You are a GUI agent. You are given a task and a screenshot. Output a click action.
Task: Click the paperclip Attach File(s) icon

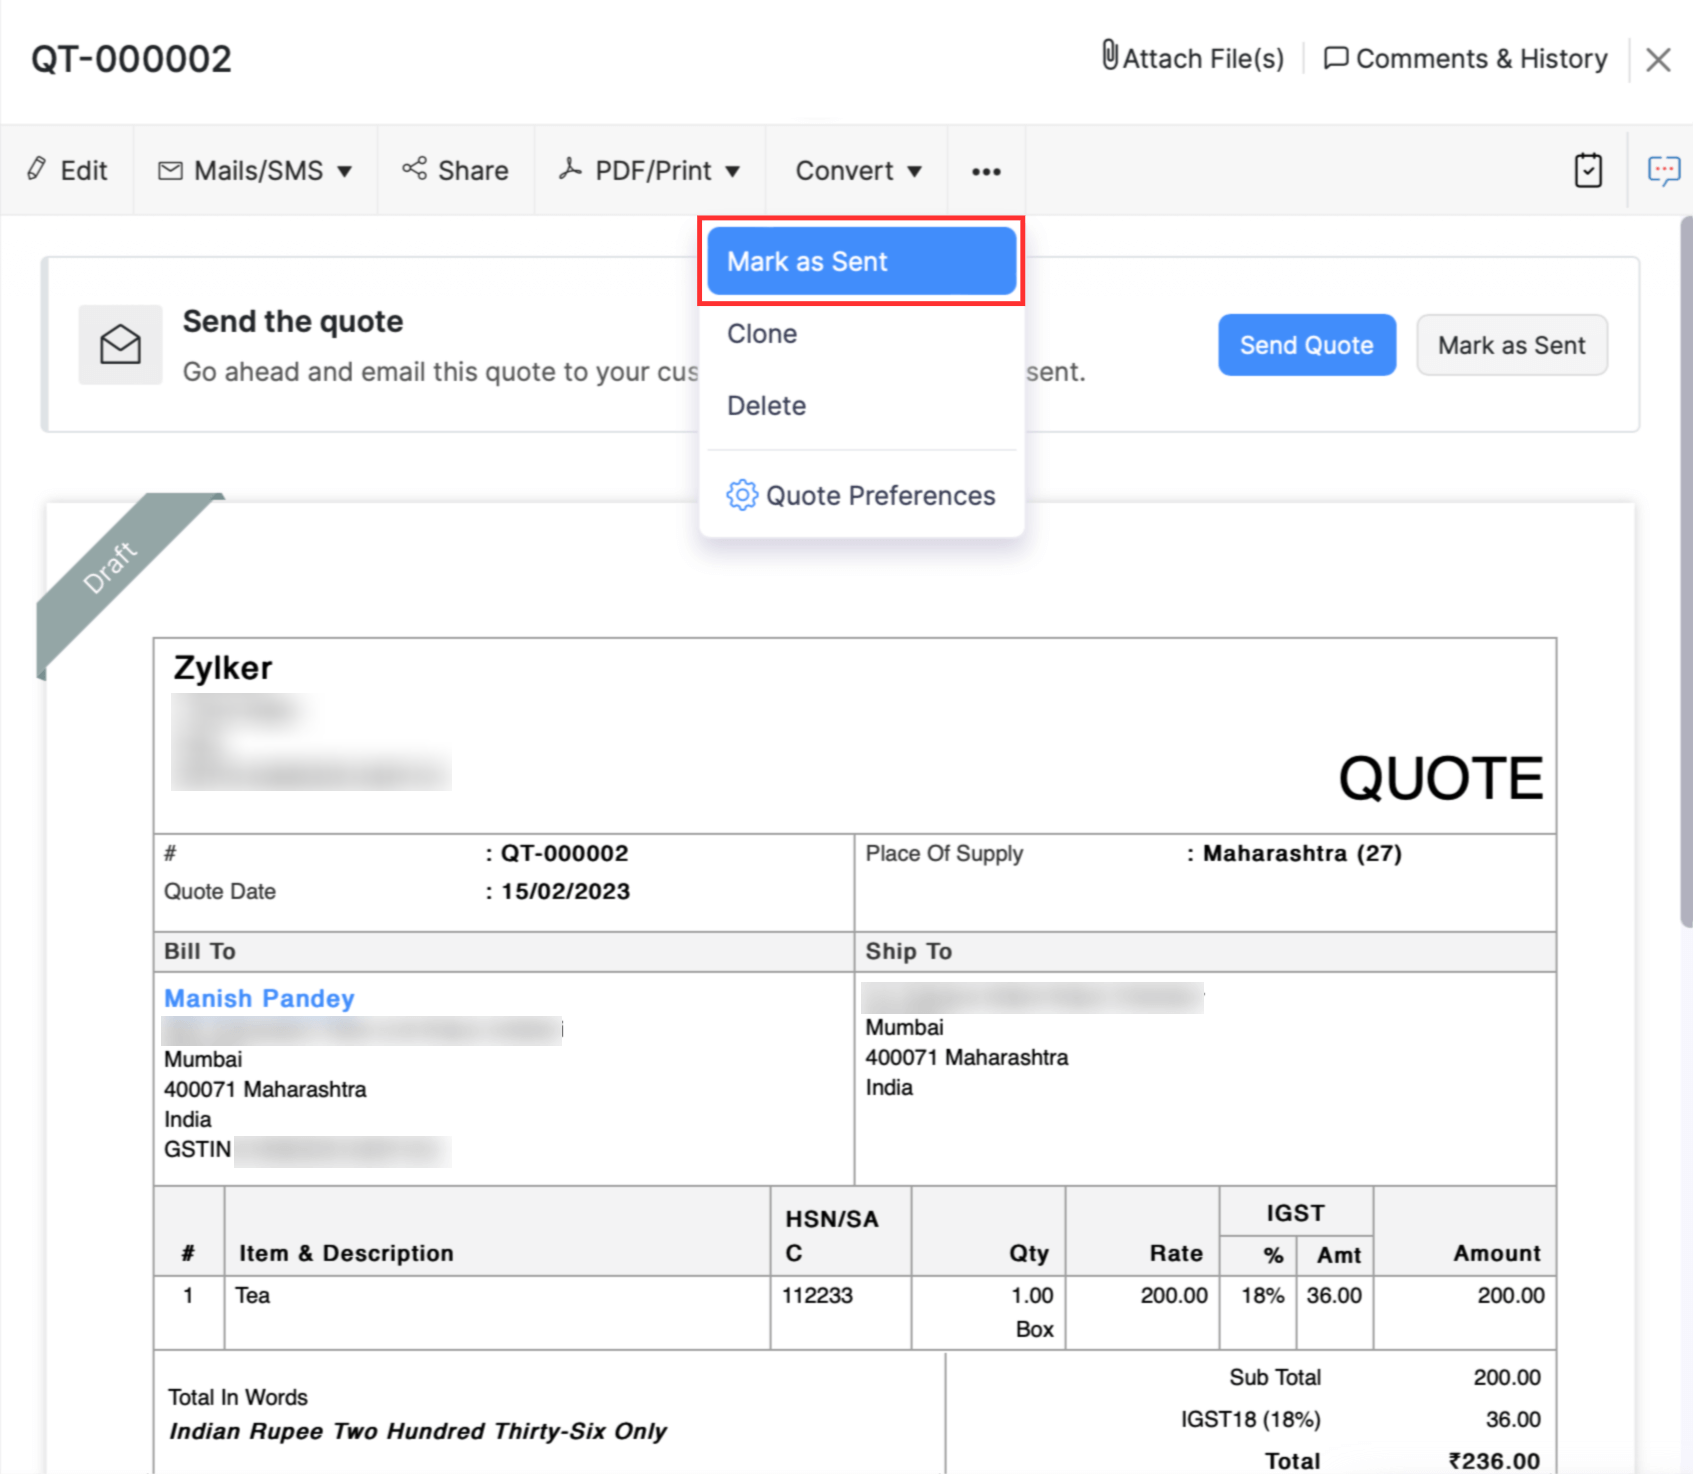point(1109,56)
